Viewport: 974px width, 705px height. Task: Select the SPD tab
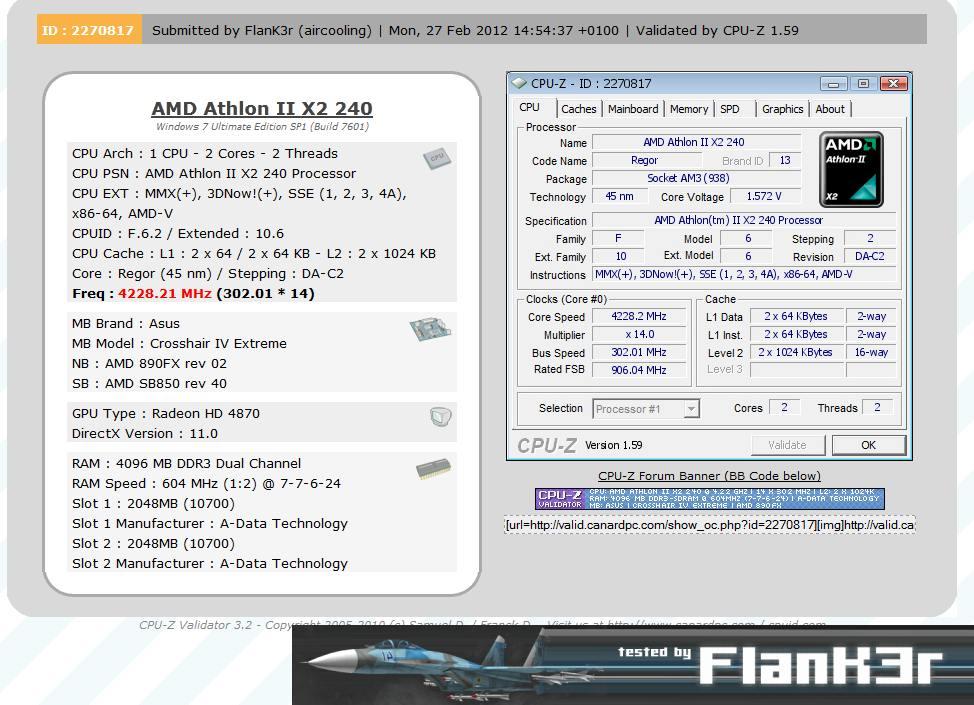pyautogui.click(x=730, y=109)
